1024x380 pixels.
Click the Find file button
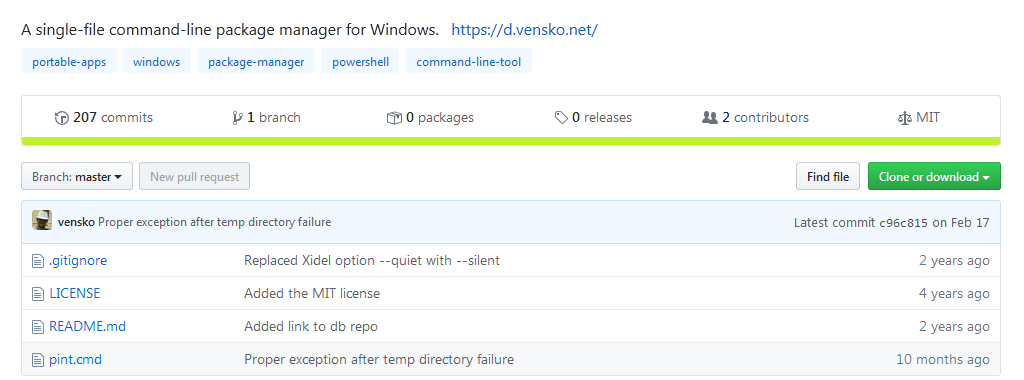pyautogui.click(x=828, y=176)
